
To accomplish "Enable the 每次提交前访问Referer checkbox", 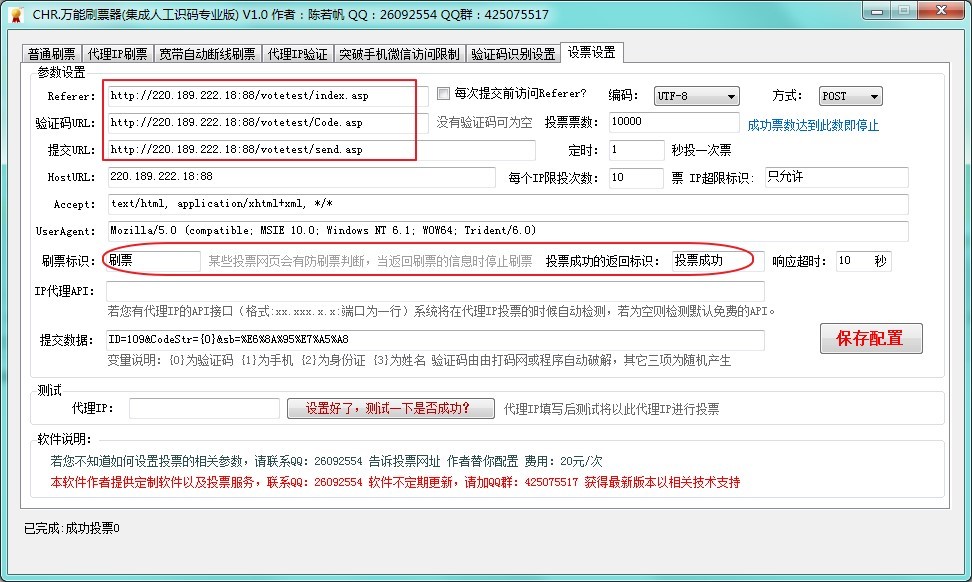I will pyautogui.click(x=443, y=94).
